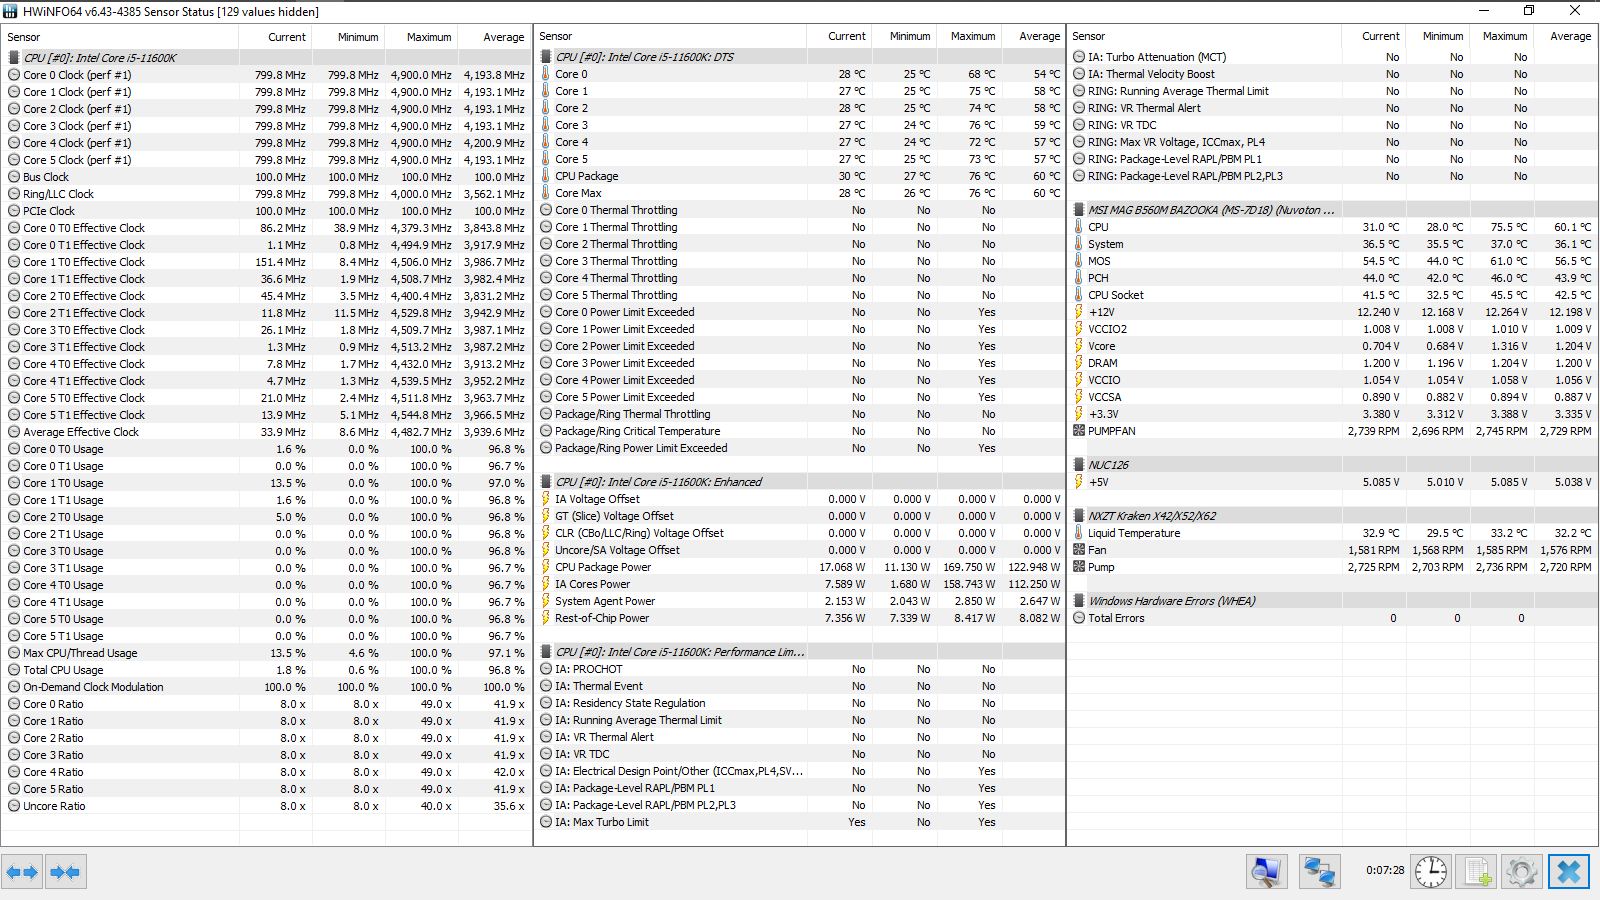
Task: Click the Total Errors circle icon
Action: tap(1079, 618)
